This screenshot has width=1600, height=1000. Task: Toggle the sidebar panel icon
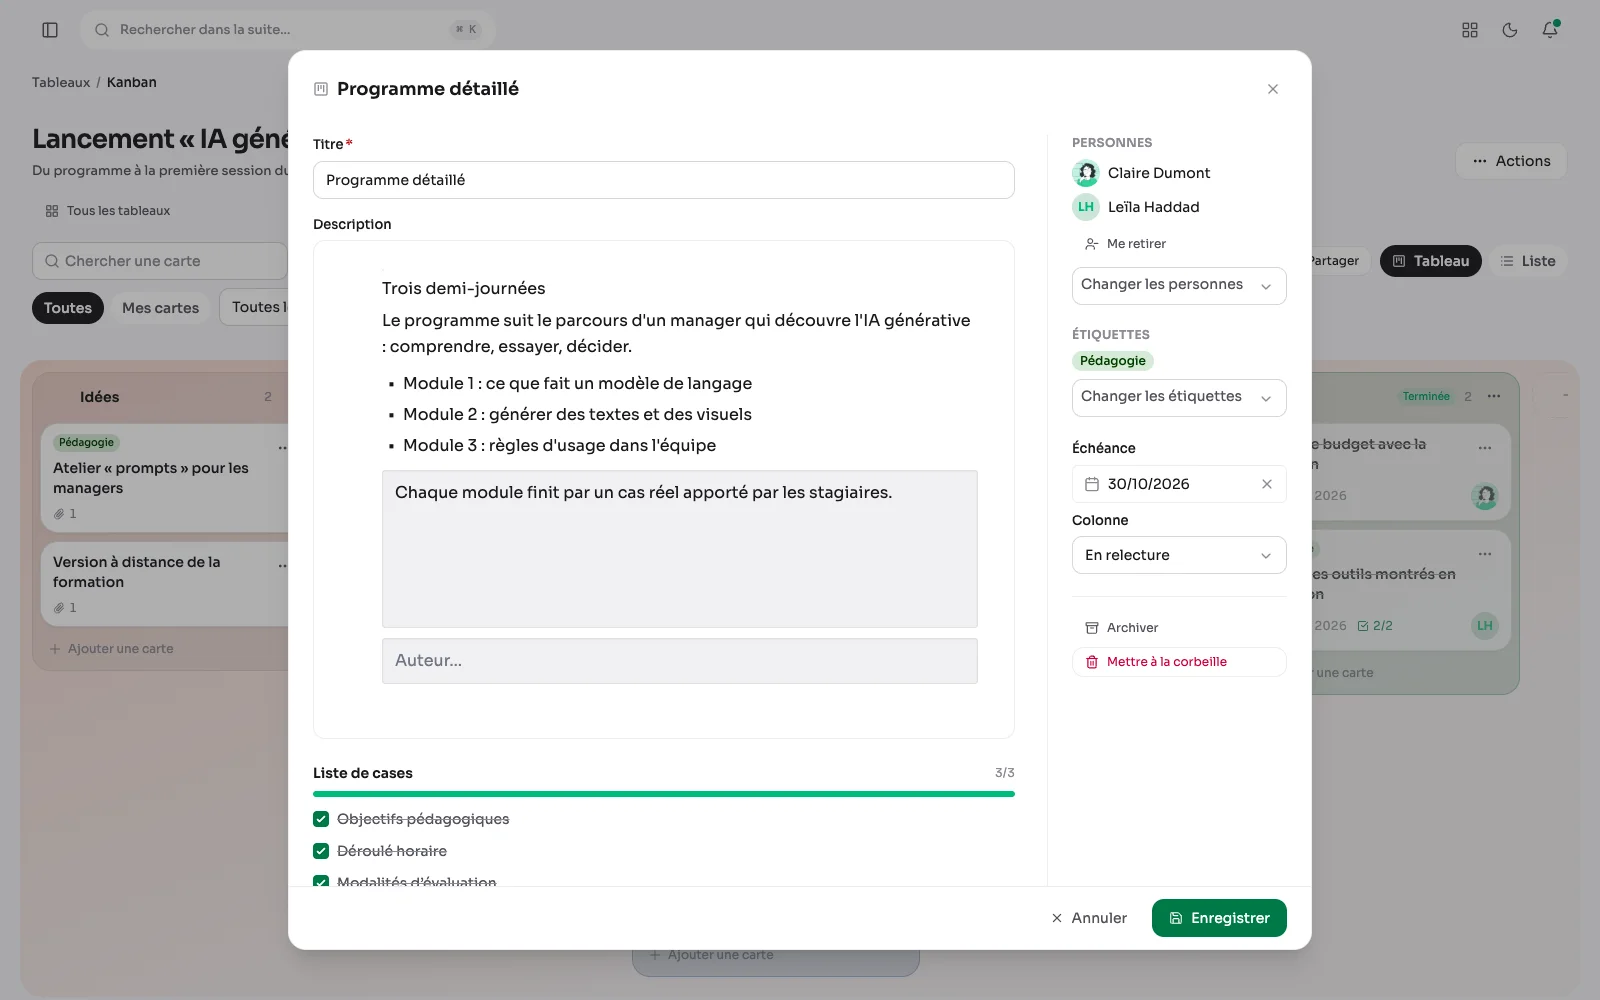click(50, 30)
